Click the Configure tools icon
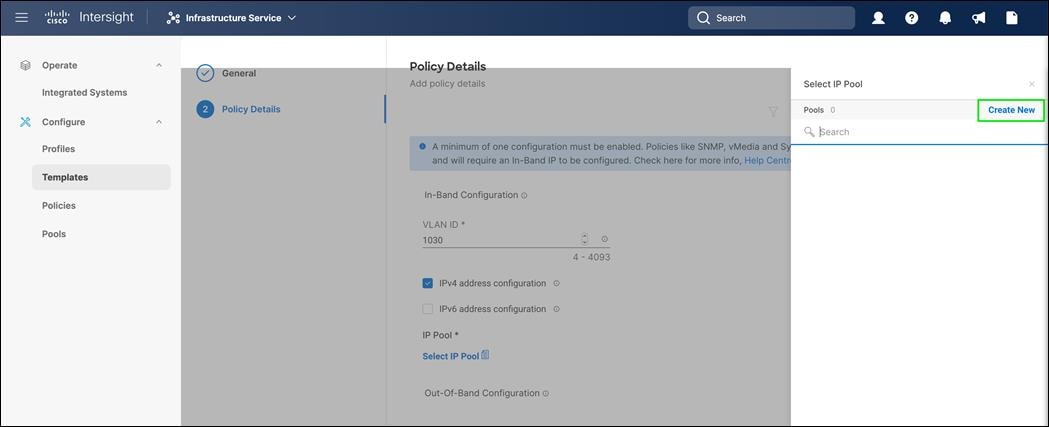The image size is (1049, 427). coord(25,122)
